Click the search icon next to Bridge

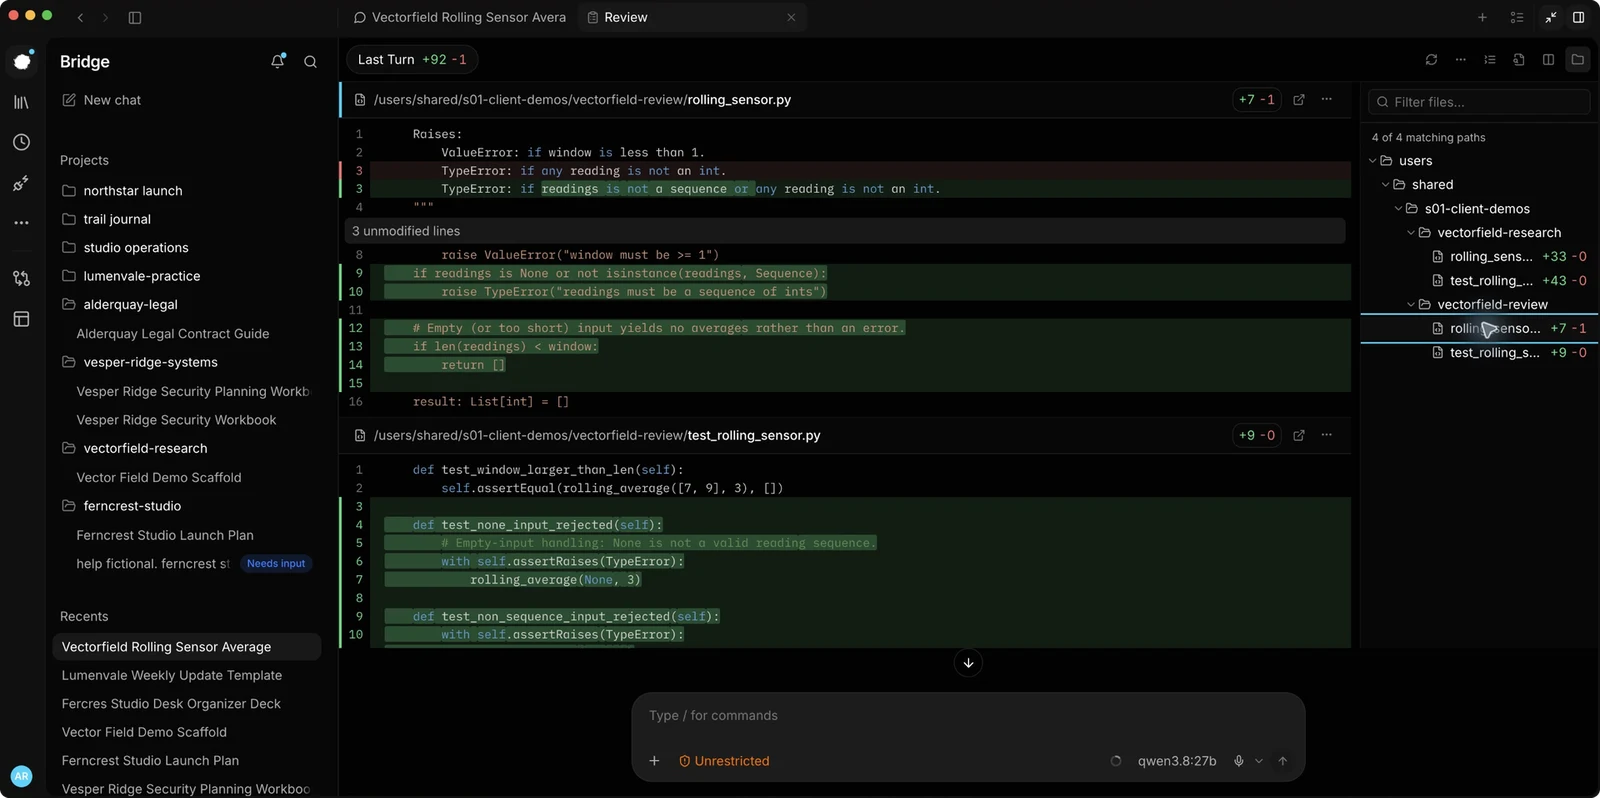[x=310, y=61]
